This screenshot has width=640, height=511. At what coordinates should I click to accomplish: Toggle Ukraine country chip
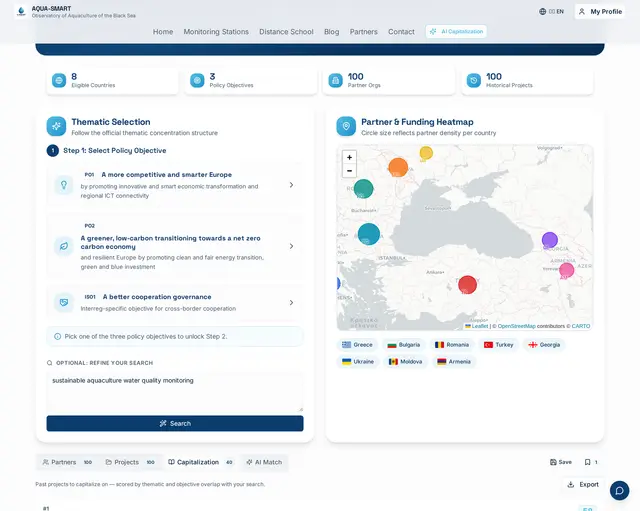pos(358,362)
